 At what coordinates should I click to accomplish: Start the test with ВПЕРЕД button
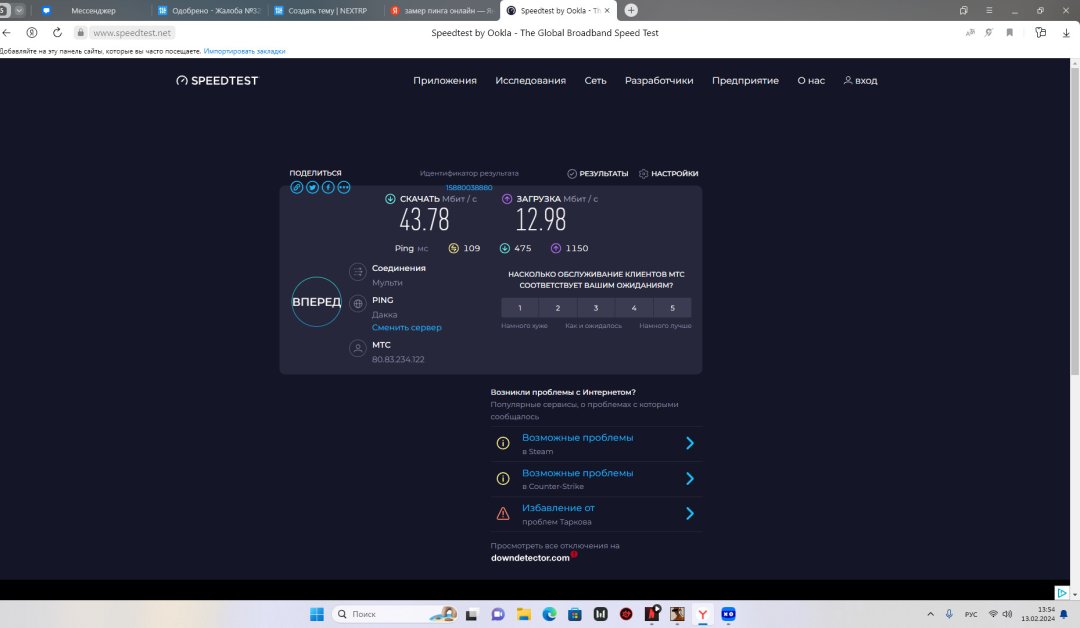(x=316, y=302)
